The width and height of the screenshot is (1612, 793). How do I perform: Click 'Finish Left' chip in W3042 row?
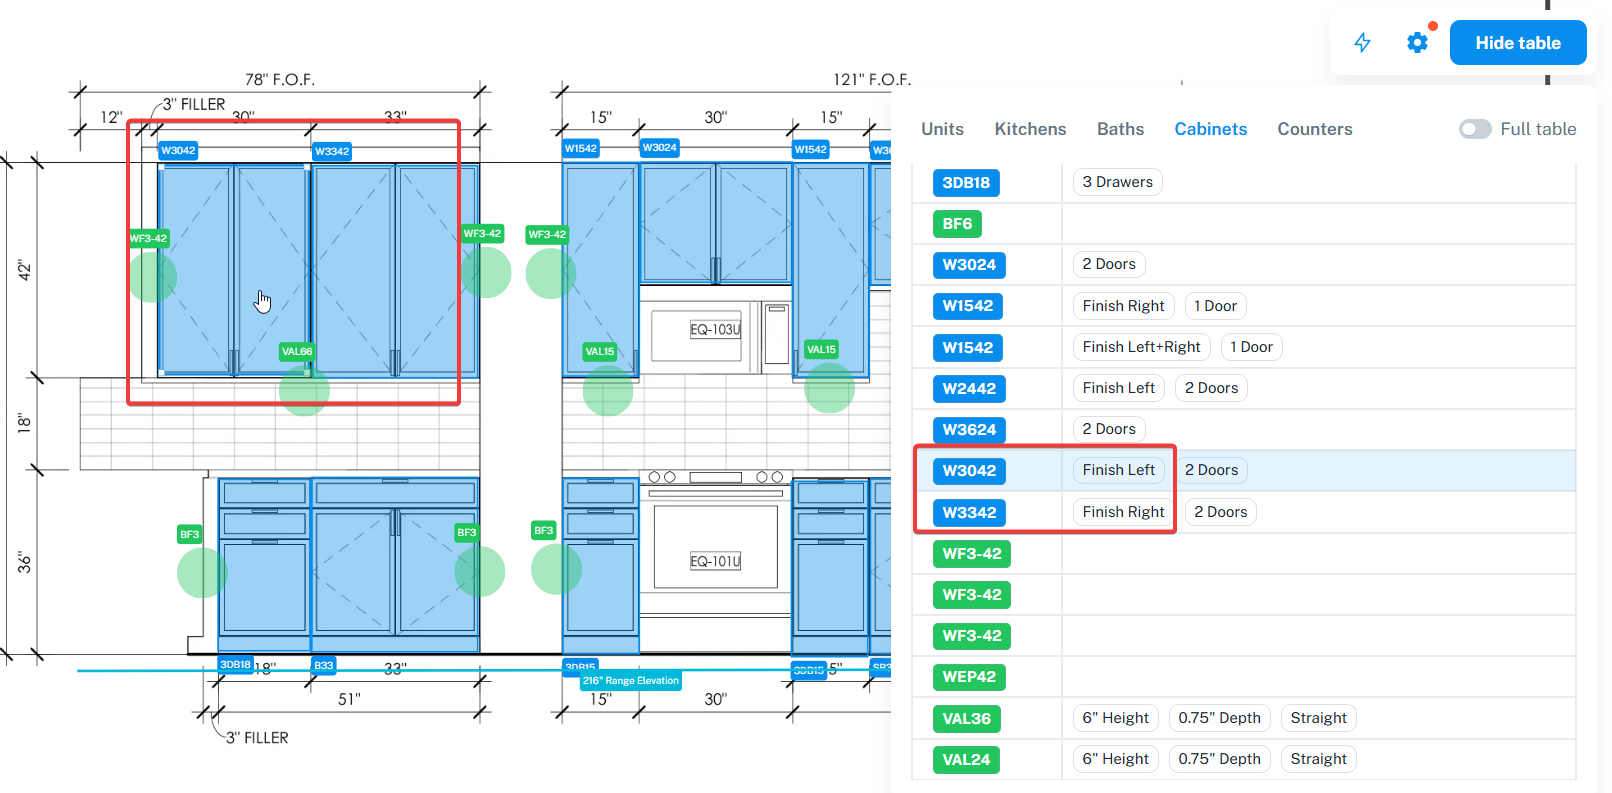(1118, 470)
